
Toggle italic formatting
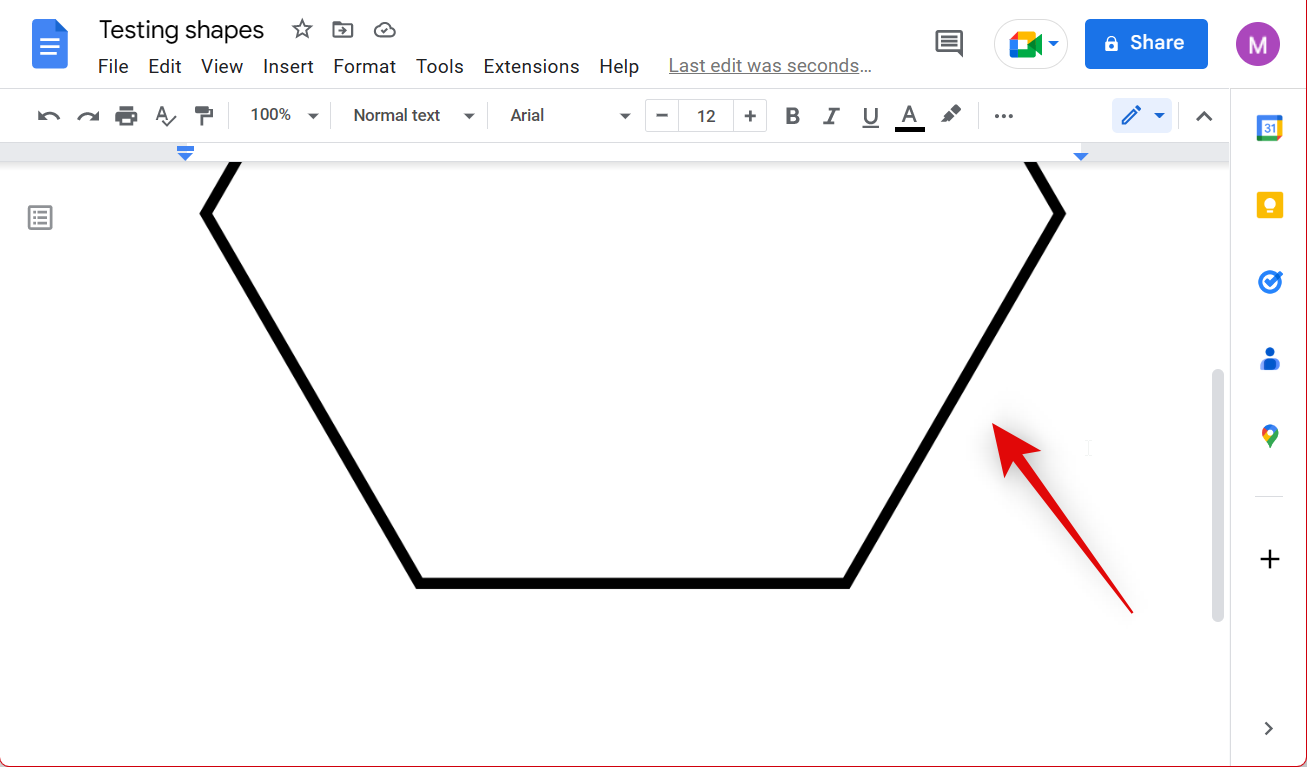pyautogui.click(x=831, y=116)
